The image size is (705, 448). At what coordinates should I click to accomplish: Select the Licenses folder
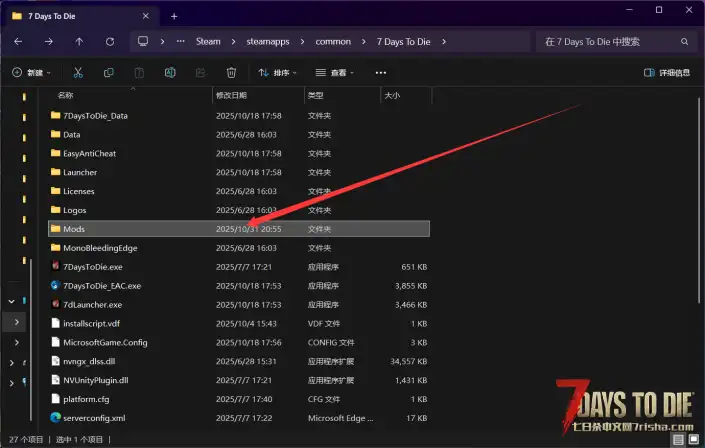tap(239, 191)
